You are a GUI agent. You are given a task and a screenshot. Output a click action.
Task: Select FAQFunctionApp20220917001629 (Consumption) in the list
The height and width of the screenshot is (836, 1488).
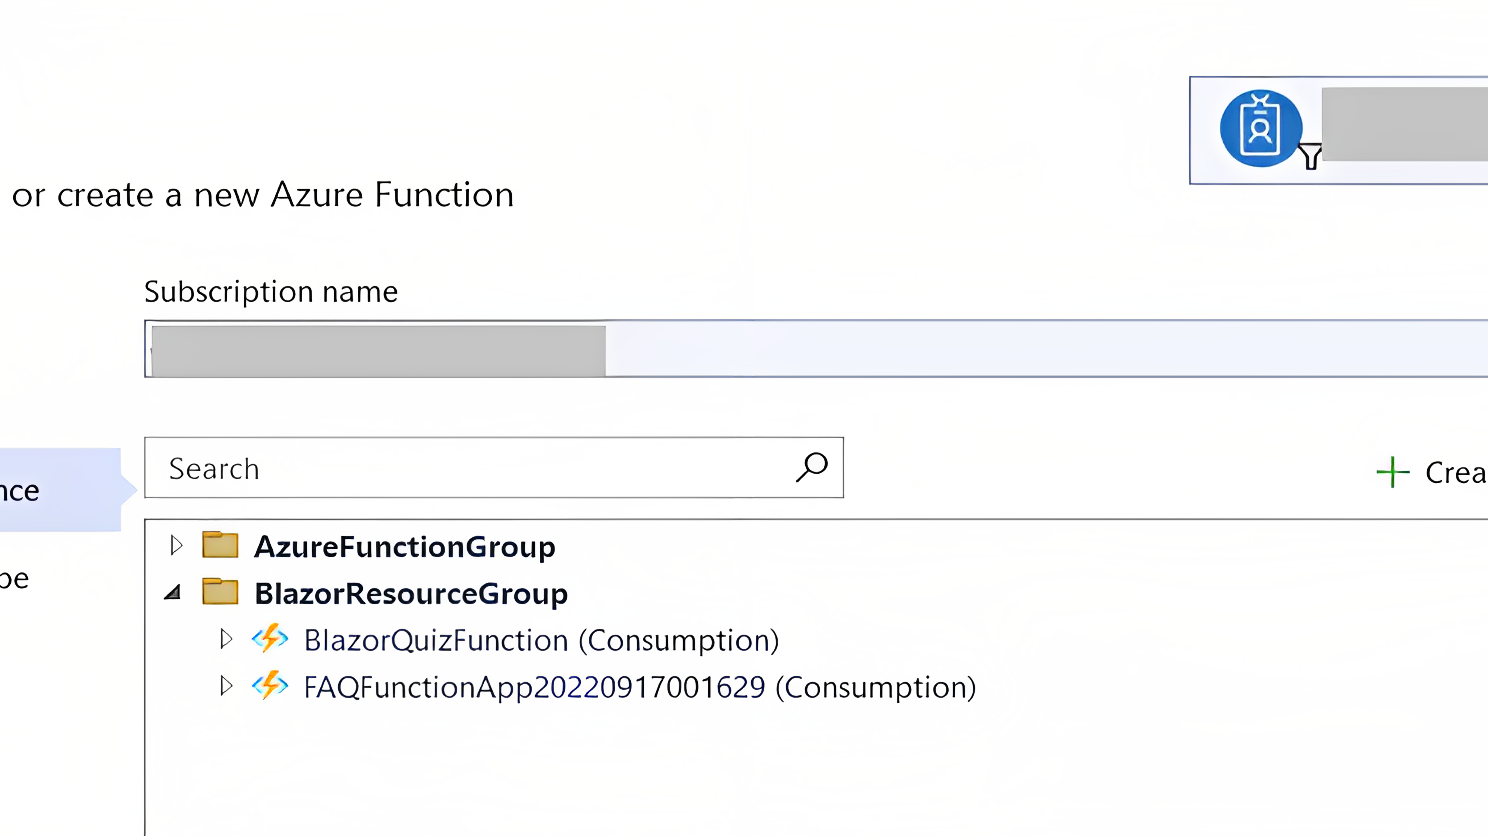(x=640, y=687)
